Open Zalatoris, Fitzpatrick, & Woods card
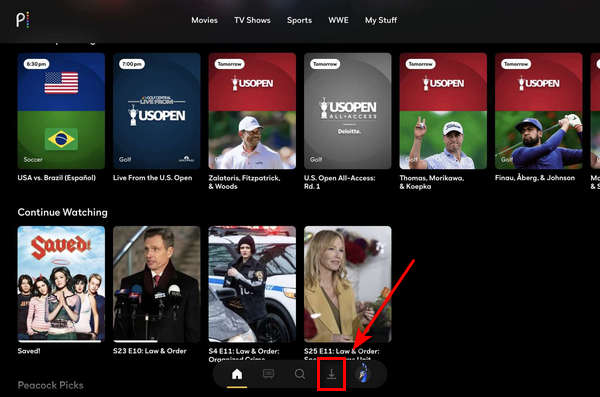This screenshot has height=397, width=600. point(252,111)
